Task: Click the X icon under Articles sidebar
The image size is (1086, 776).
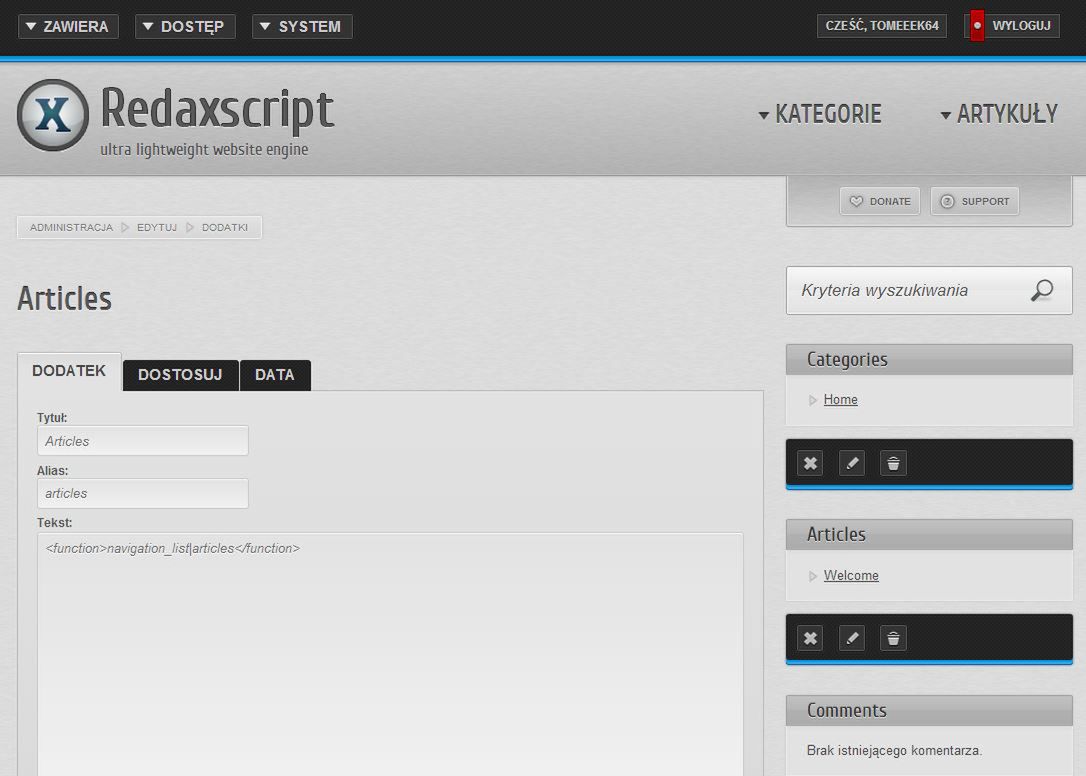Action: (810, 638)
